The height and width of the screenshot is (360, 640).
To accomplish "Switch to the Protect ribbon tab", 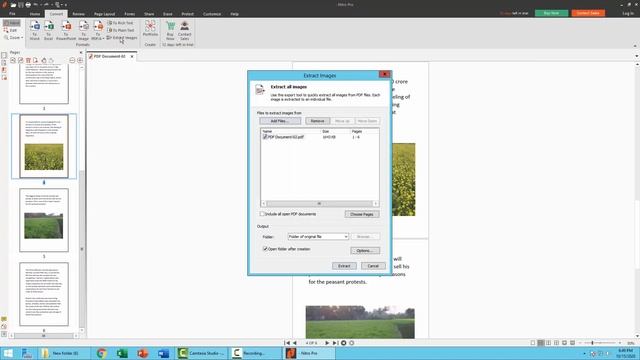I will [187, 14].
